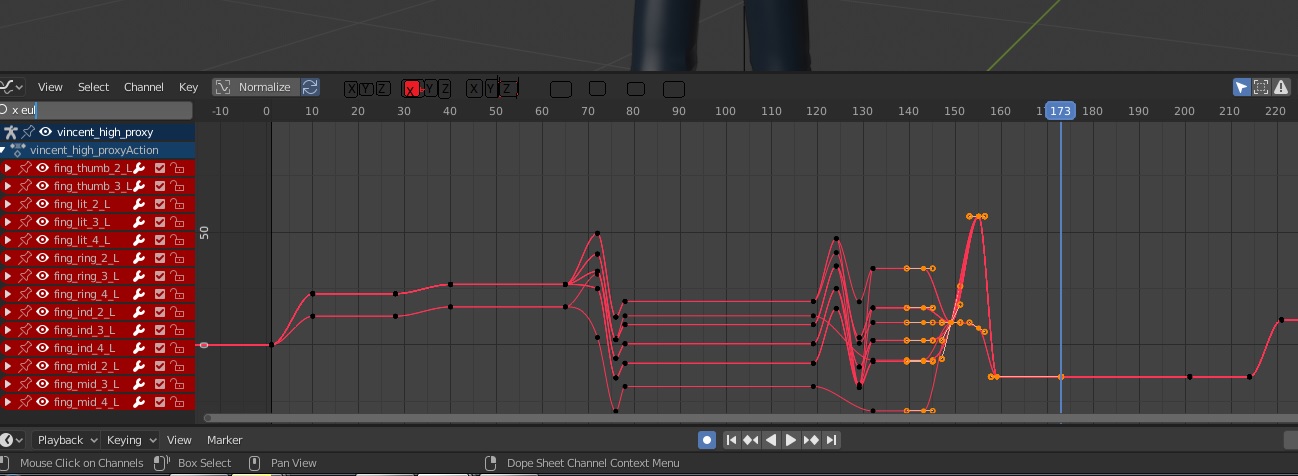Click the current frame 173 marker
Screen dimensions: 1298x476
(1060, 111)
